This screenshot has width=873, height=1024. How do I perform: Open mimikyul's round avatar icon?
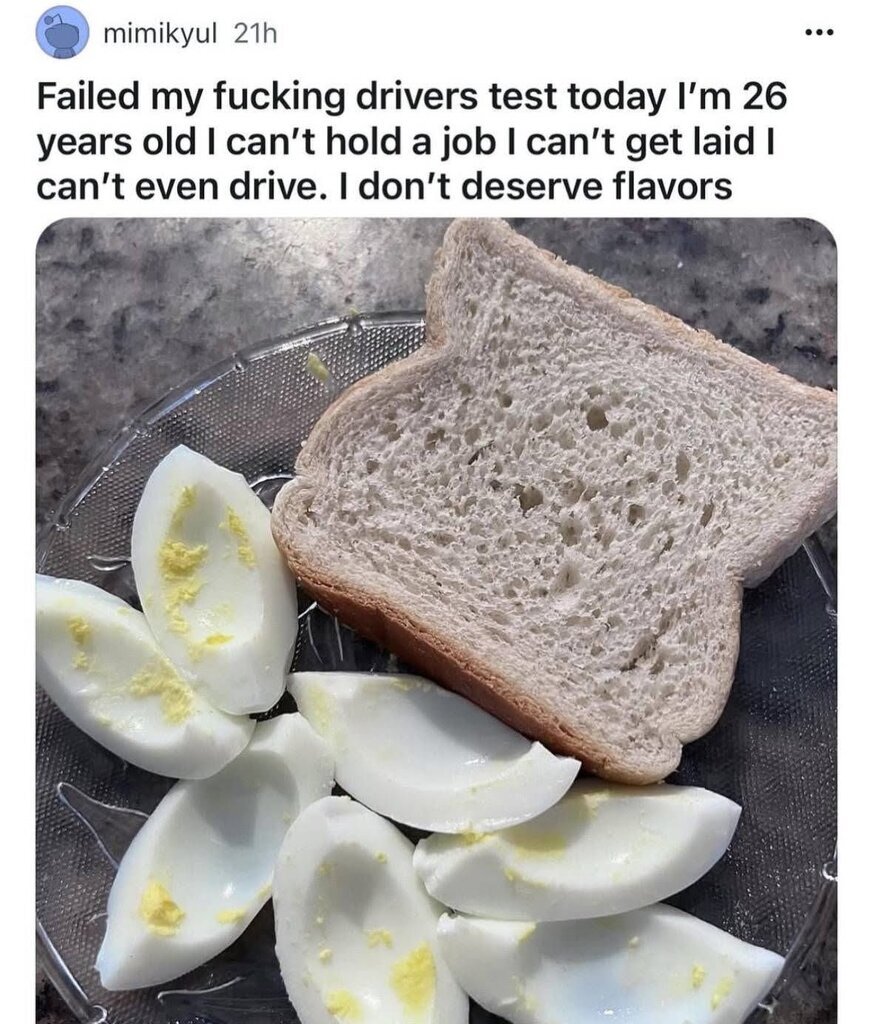pos(62,33)
